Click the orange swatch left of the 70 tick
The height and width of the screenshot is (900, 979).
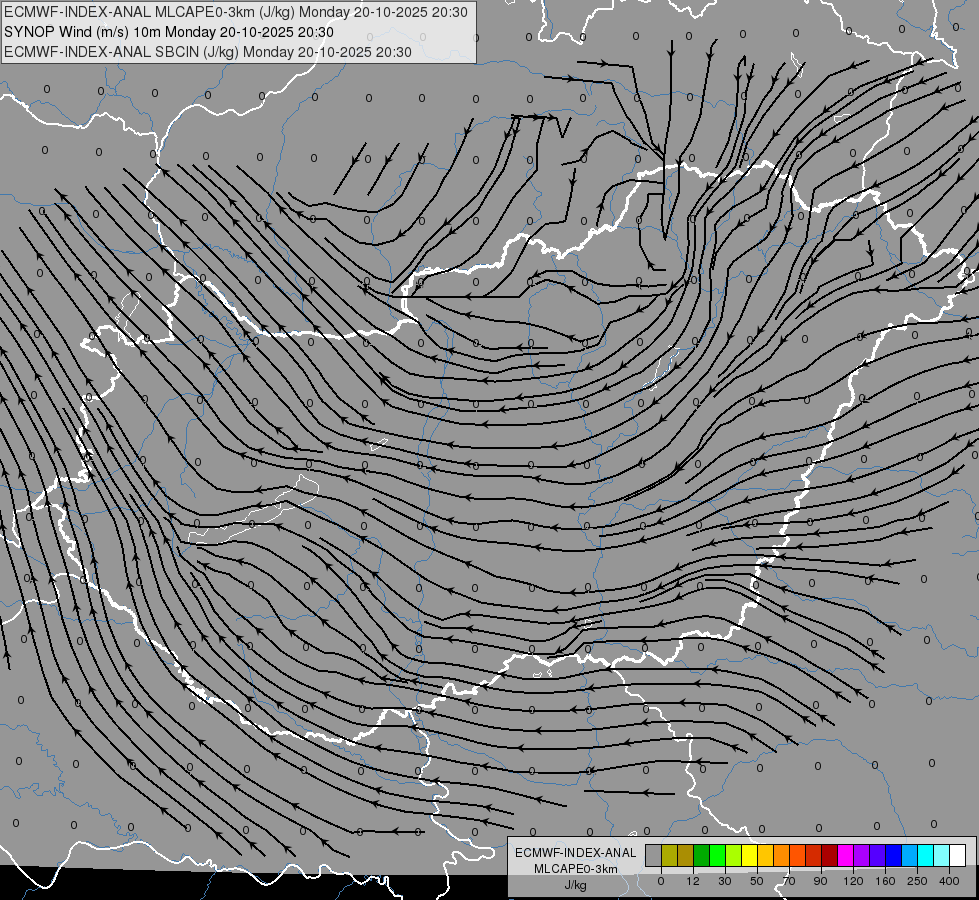[782, 855]
